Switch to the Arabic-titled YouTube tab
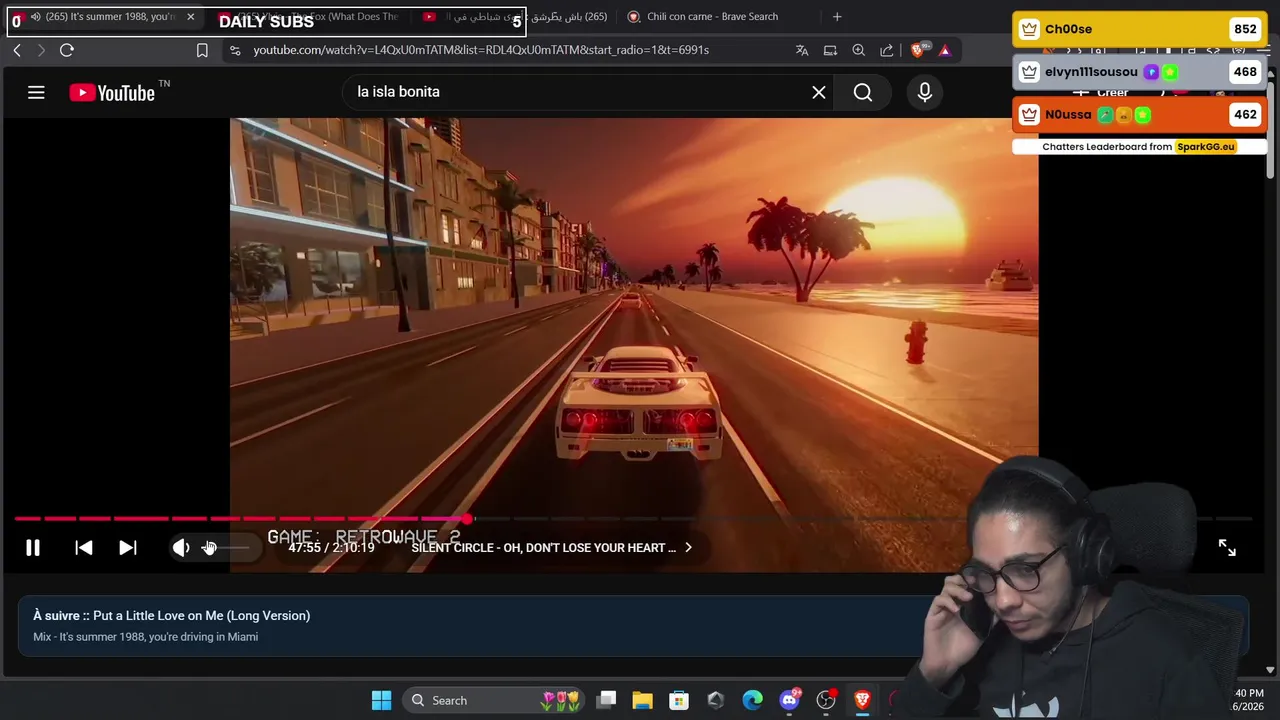Image resolution: width=1280 pixels, height=720 pixels. coord(515,17)
